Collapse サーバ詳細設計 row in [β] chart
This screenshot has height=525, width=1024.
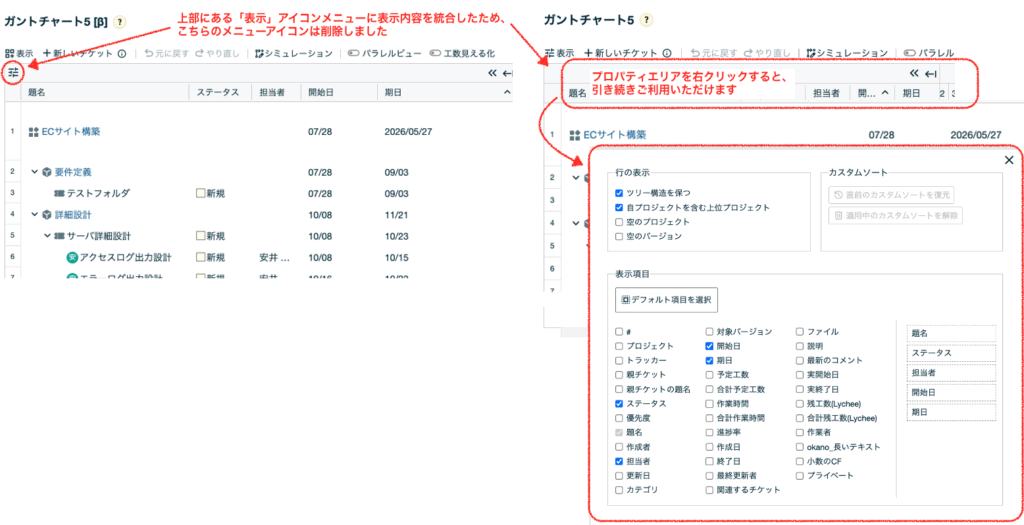tap(47, 236)
